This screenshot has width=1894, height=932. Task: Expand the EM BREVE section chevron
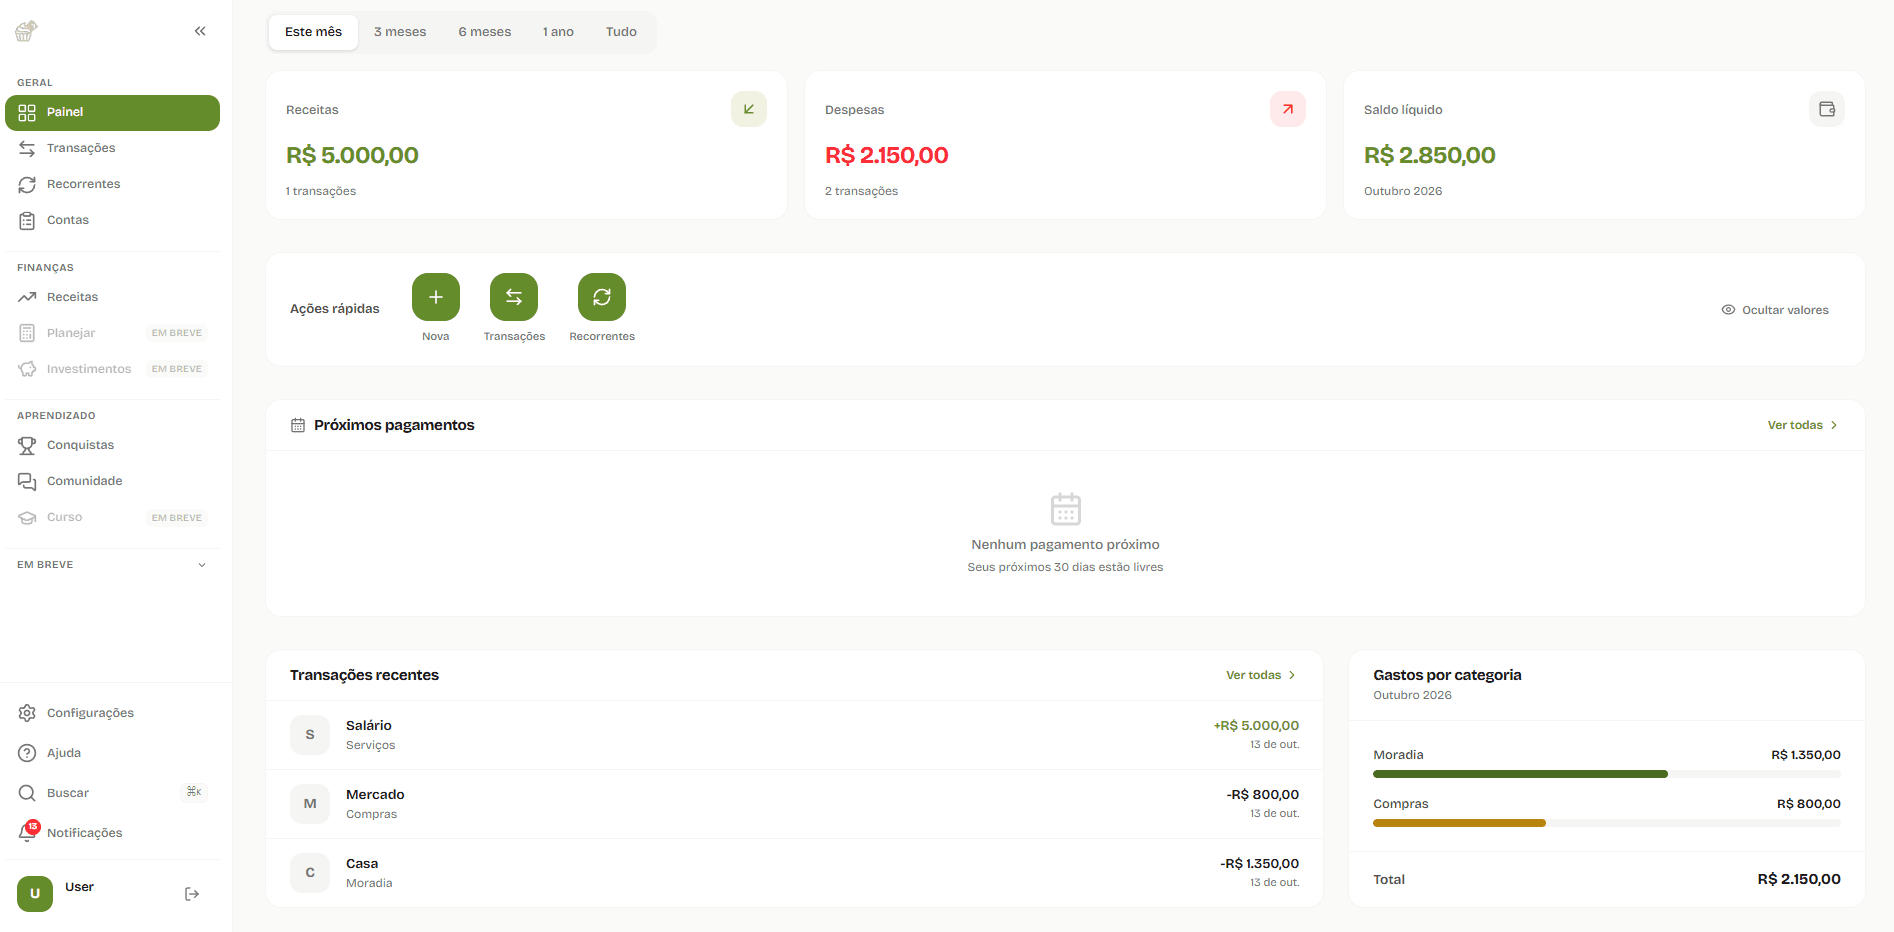[202, 565]
